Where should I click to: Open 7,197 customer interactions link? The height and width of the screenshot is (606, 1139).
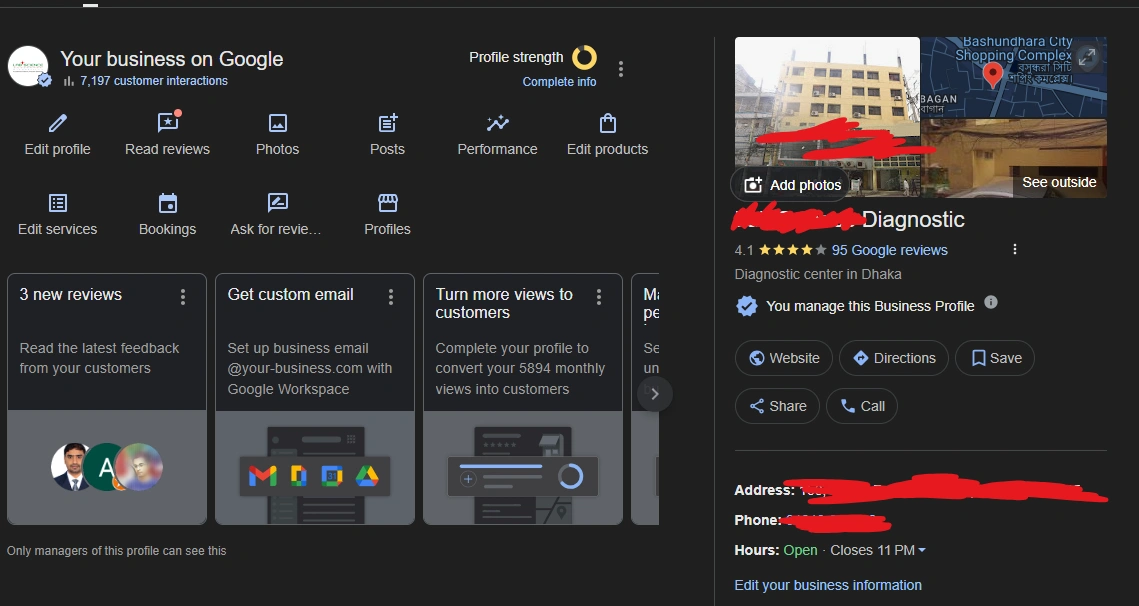[154, 81]
